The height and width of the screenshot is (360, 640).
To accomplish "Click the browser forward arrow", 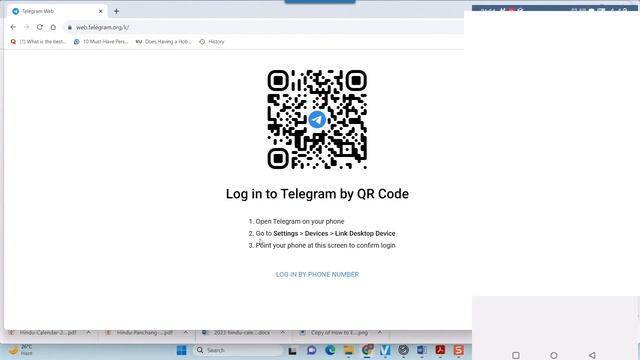I will pos(27,27).
